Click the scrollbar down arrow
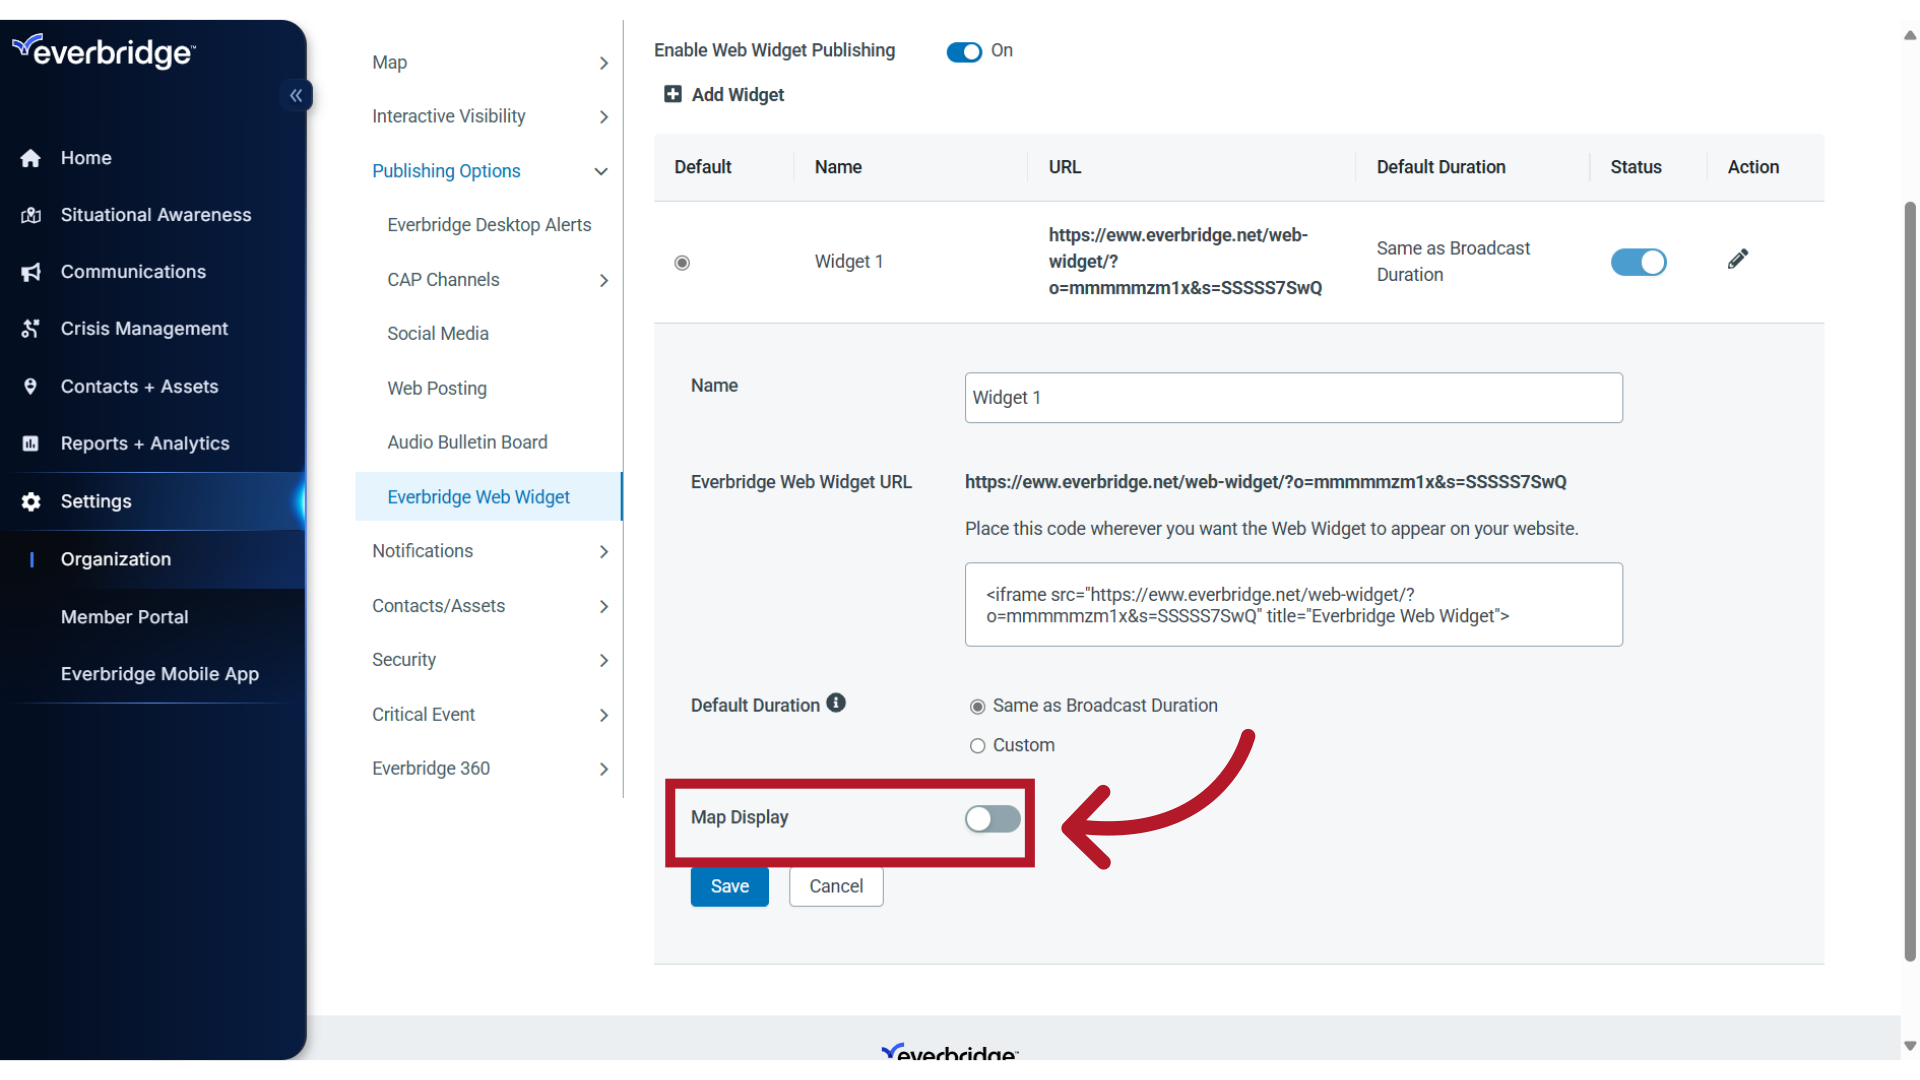This screenshot has width=1920, height=1080. click(1910, 1046)
